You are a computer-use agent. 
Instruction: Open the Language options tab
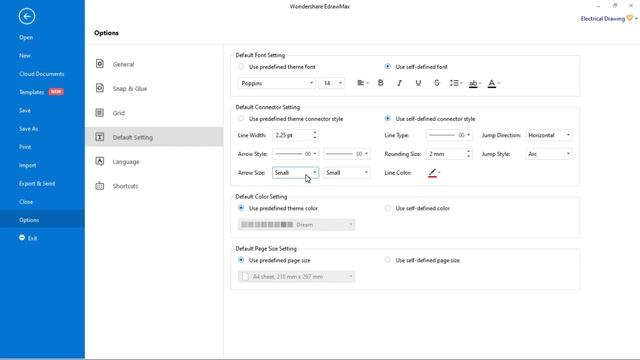pos(154,162)
